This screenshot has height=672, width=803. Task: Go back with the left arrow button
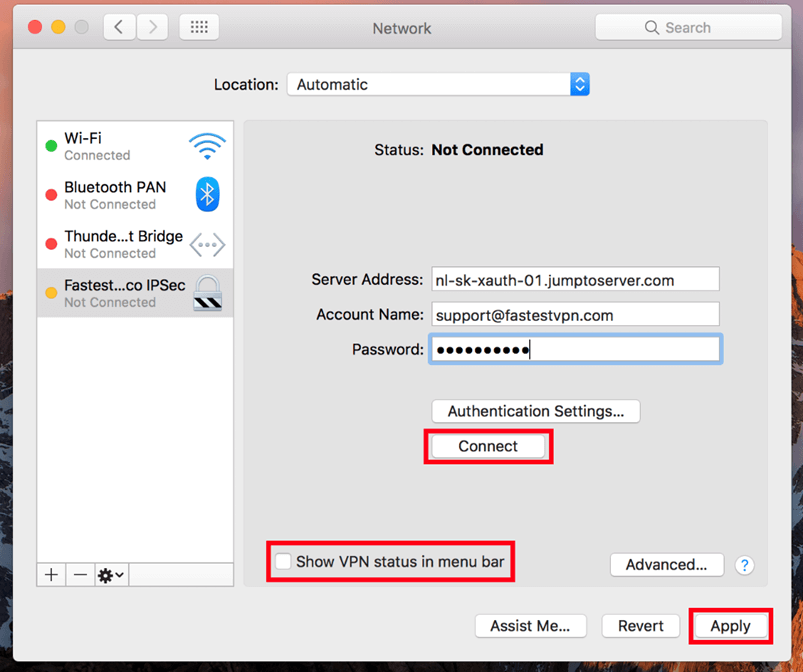tap(119, 27)
